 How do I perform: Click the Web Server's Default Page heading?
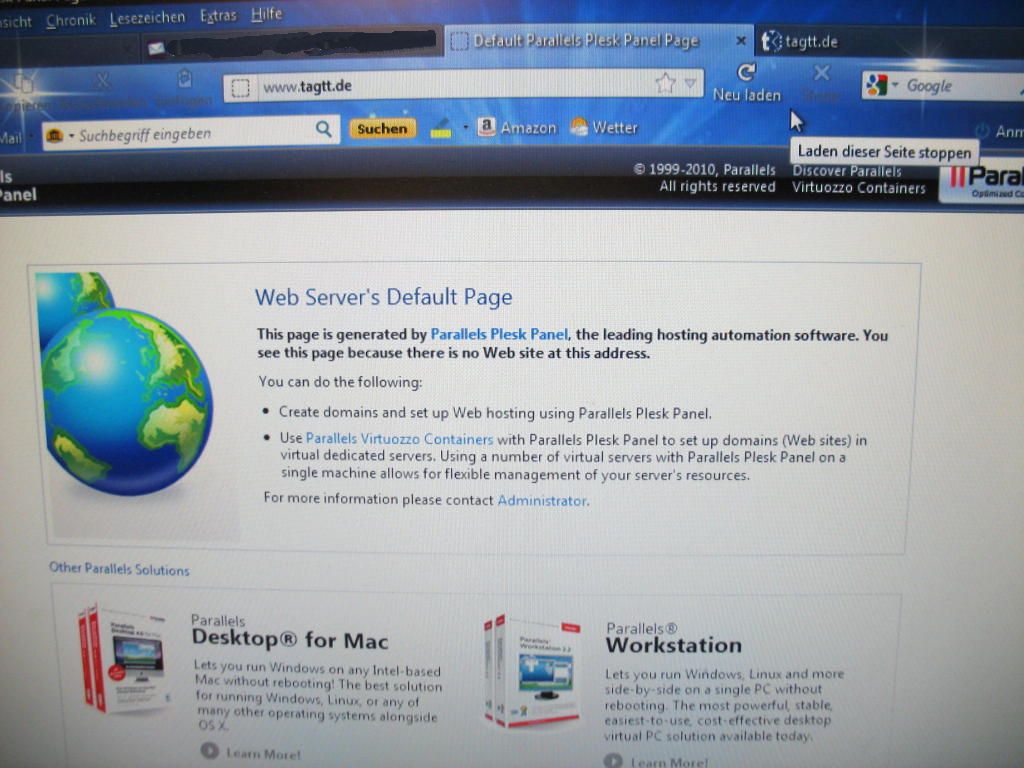pos(383,297)
